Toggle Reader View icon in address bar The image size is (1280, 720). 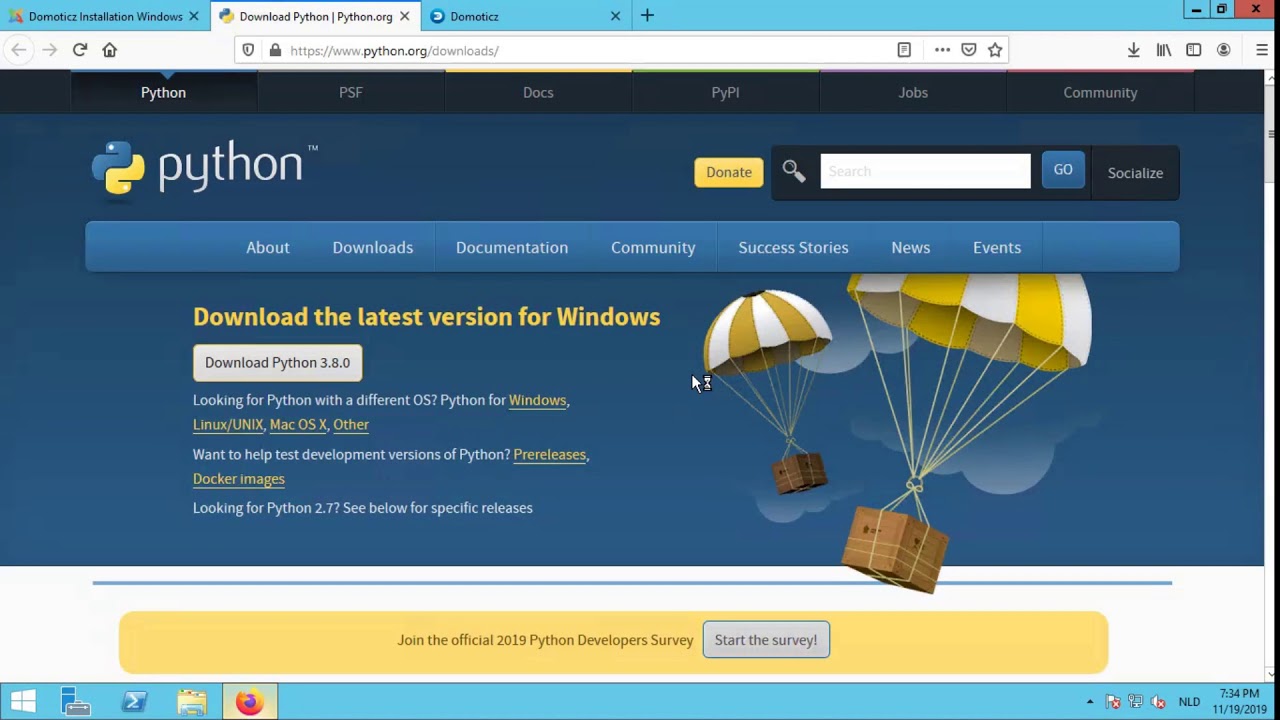(904, 50)
